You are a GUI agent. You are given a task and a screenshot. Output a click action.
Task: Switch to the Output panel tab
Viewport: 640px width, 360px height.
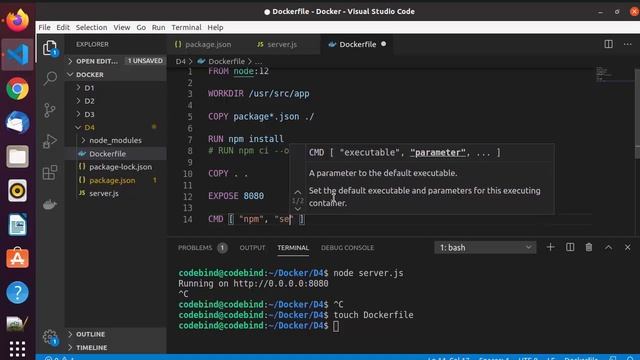click(252, 248)
